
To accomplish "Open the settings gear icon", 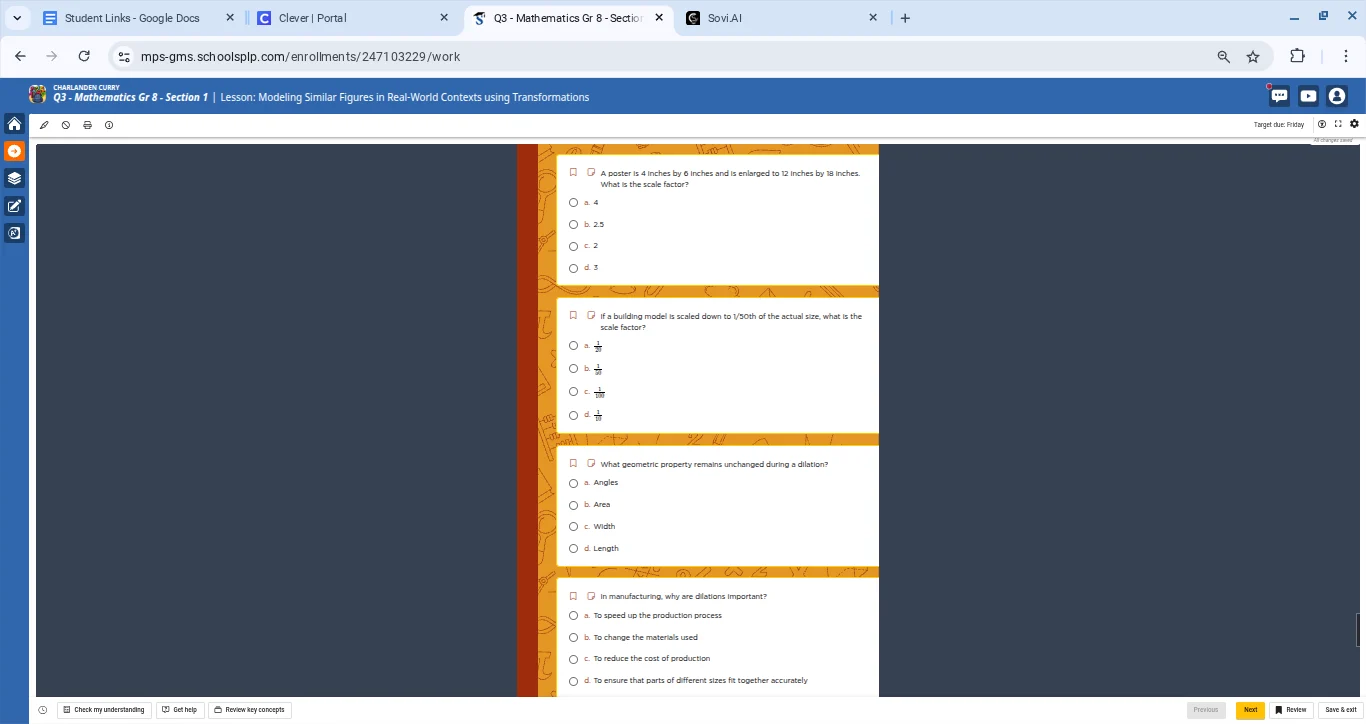I will click(1354, 124).
